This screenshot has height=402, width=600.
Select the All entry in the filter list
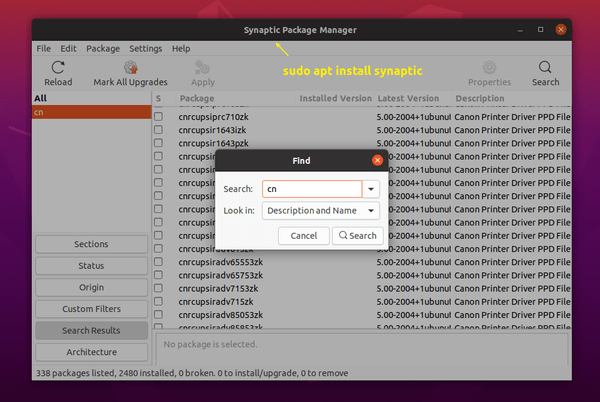tap(91, 98)
